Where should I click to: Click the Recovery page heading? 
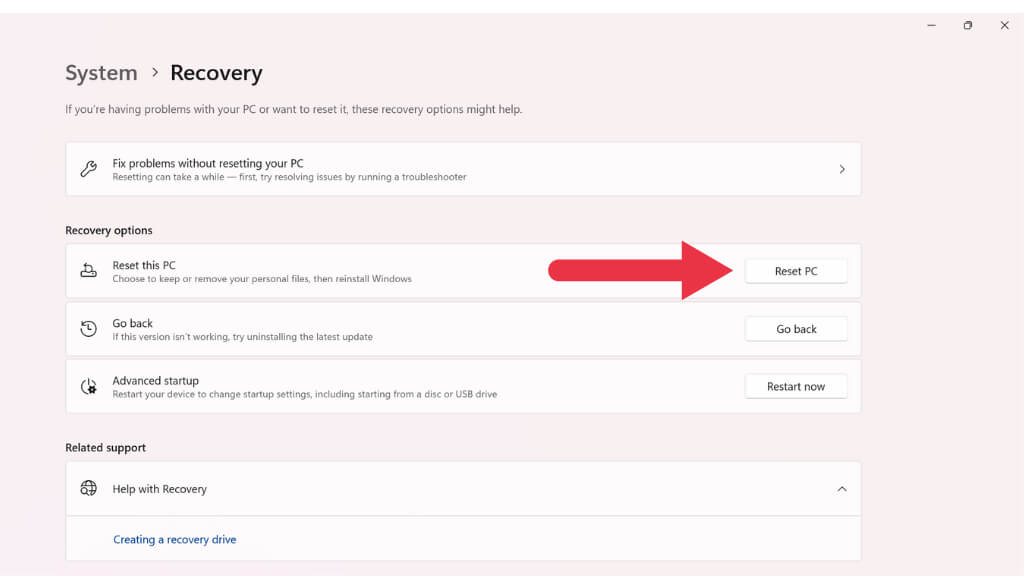click(216, 73)
